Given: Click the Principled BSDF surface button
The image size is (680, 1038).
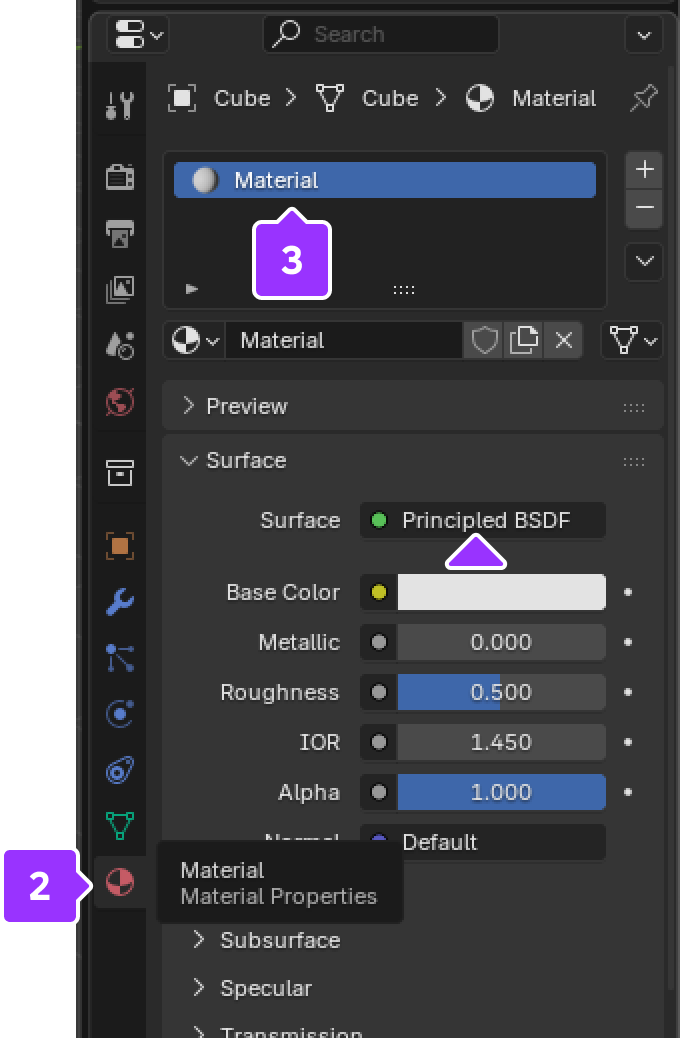Looking at the screenshot, I should click(484, 520).
